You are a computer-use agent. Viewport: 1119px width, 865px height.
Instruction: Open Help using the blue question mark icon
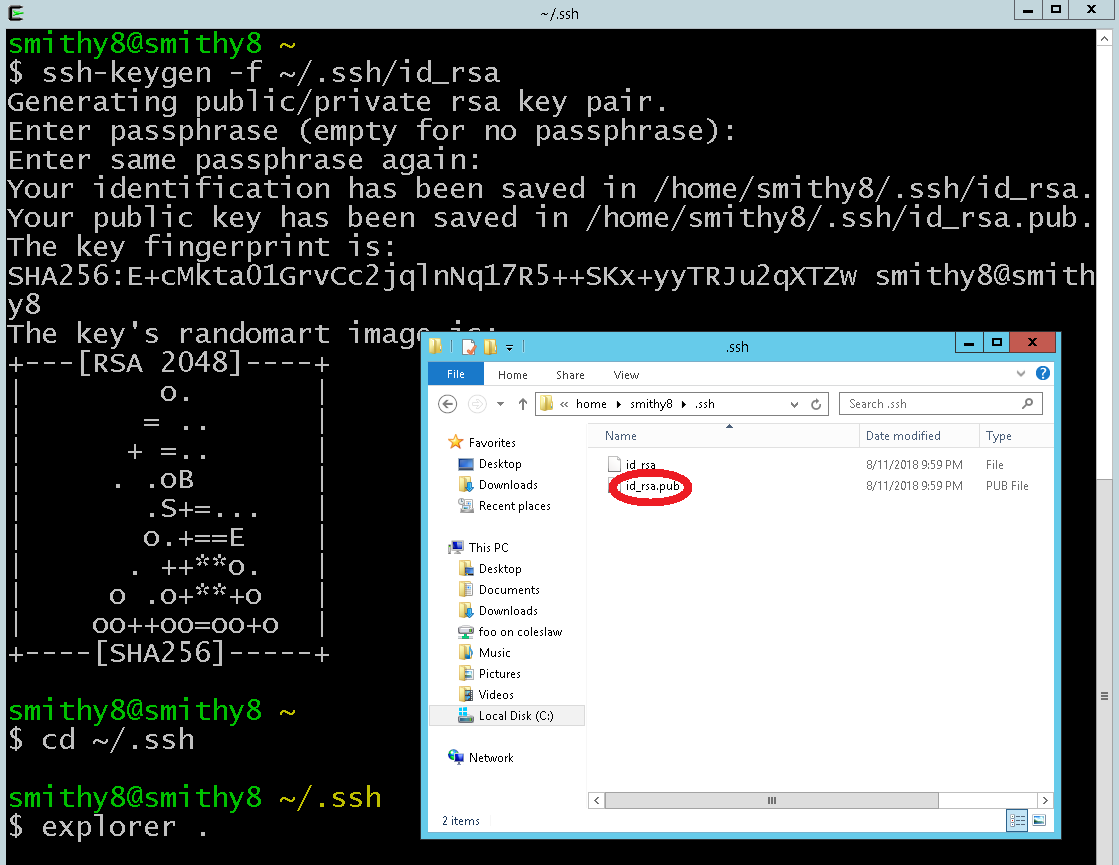(x=1042, y=373)
